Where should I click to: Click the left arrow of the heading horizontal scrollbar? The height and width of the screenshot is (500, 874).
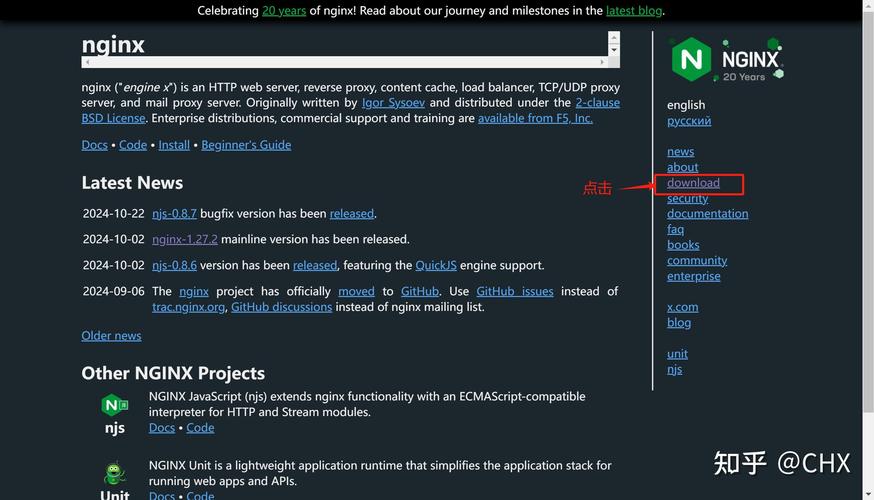point(87,62)
